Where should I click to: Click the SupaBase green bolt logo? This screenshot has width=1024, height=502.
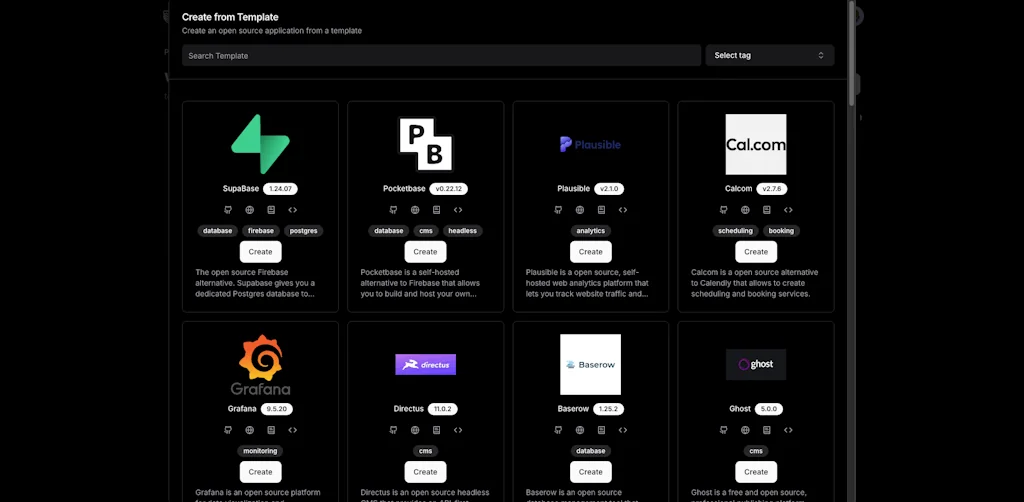pyautogui.click(x=260, y=144)
